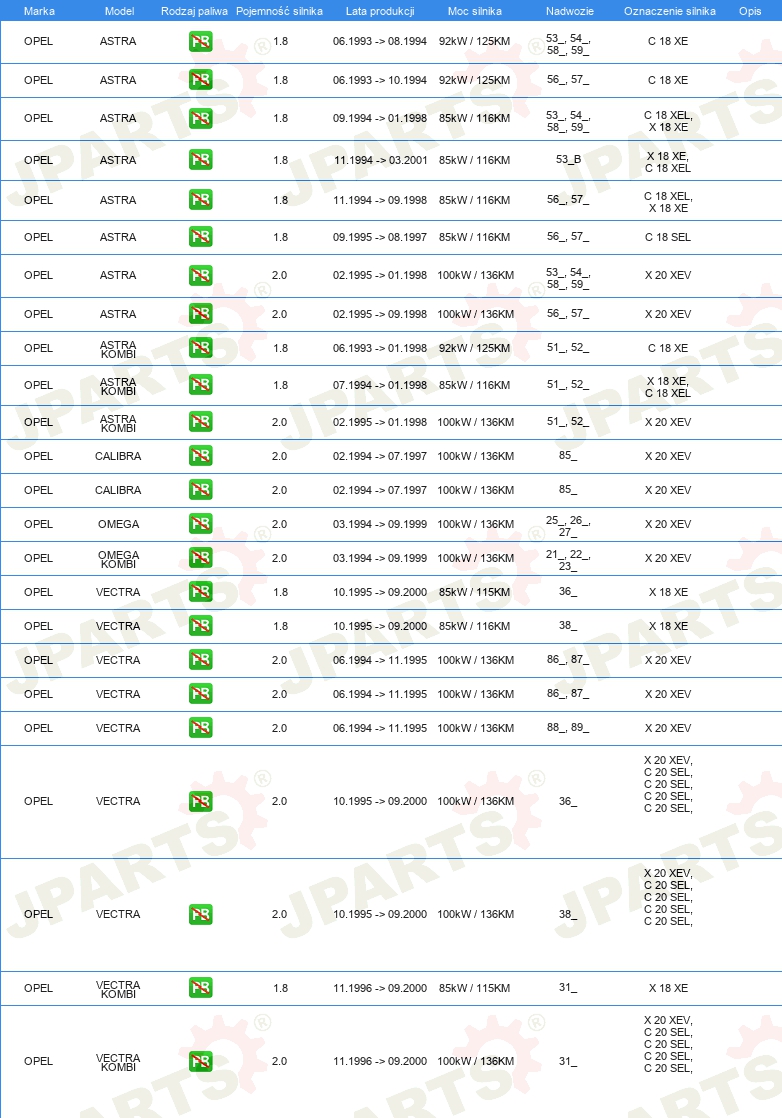The height and width of the screenshot is (1118, 782).
Task: Select the date cell 02.1995 -> 09.1998
Action: [x=380, y=314]
